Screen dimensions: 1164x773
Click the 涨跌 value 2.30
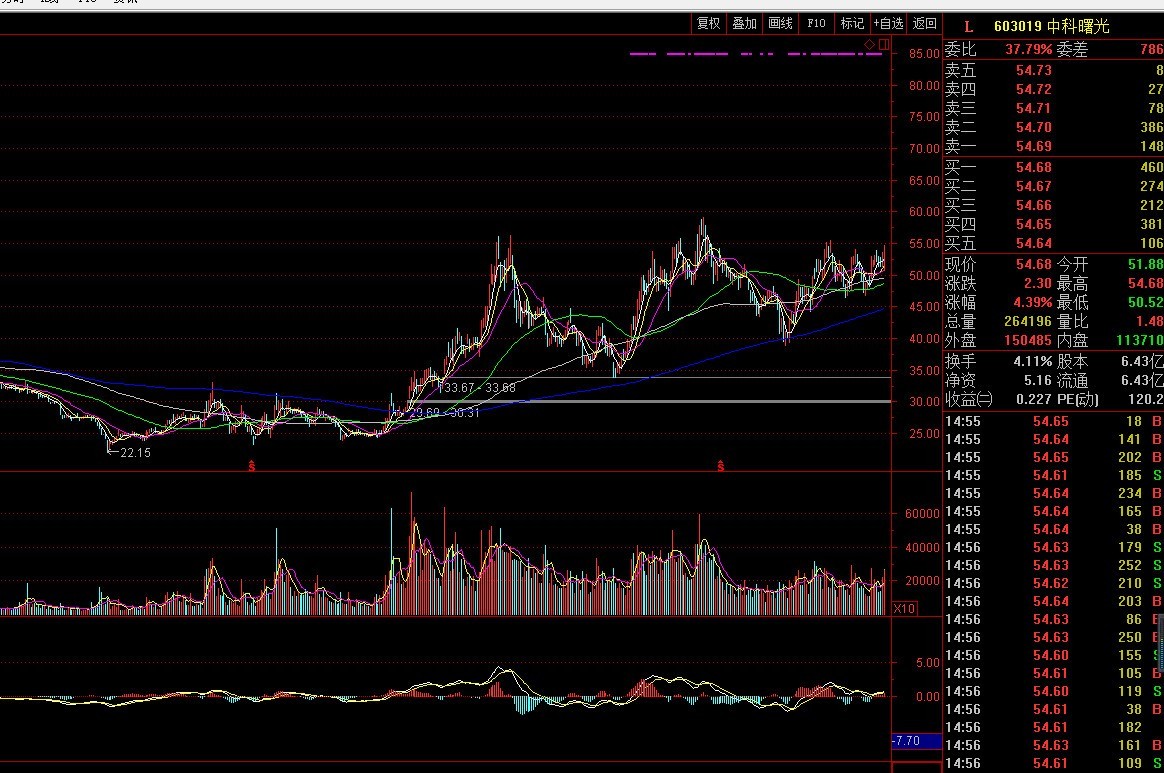tap(1038, 284)
